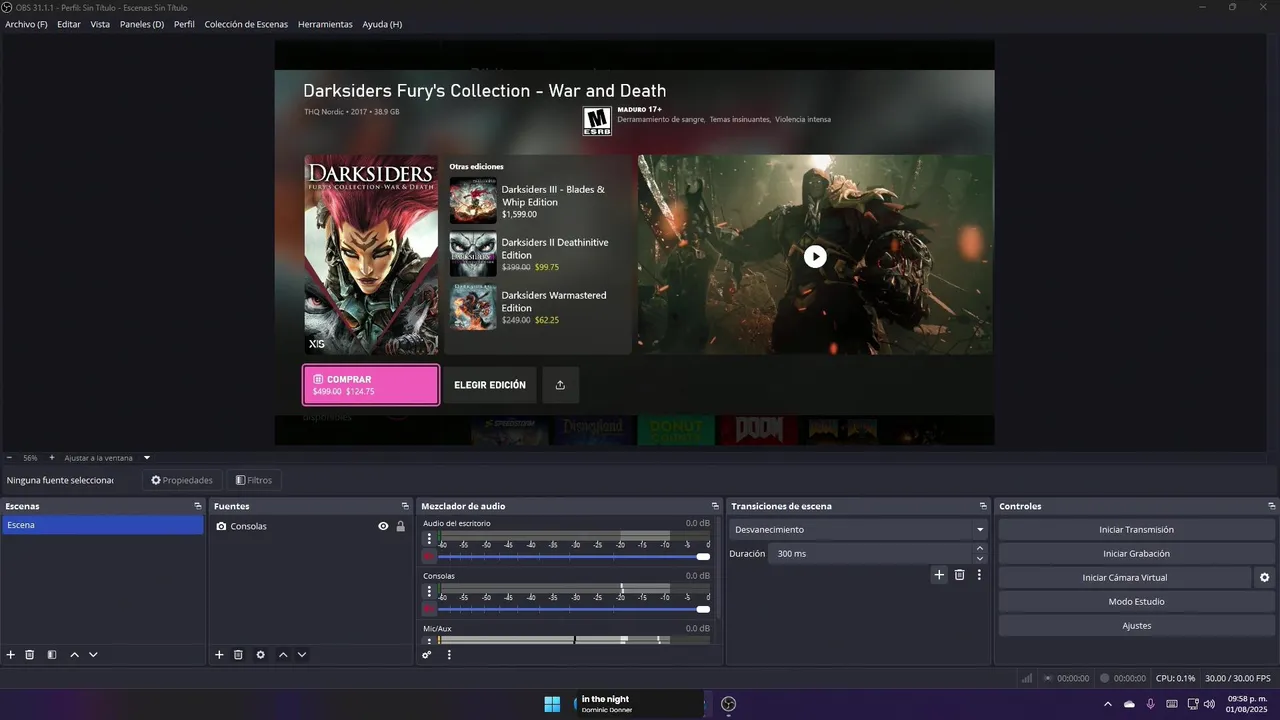Move the scene down in the Escenas panel
Screen dimensions: 1280x720
point(93,655)
